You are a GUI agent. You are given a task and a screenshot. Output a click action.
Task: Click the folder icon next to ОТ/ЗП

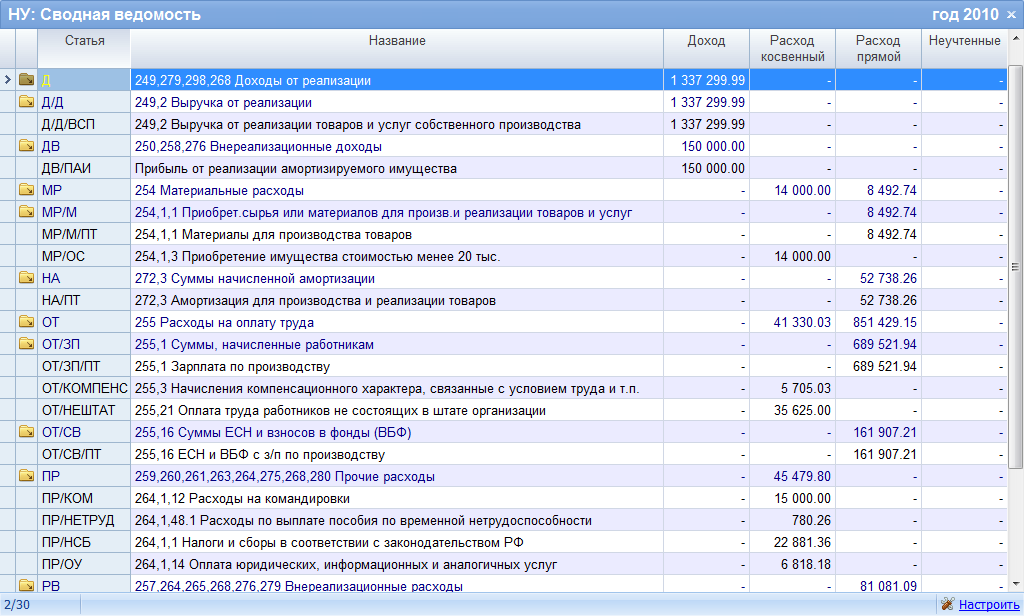[x=26, y=344]
